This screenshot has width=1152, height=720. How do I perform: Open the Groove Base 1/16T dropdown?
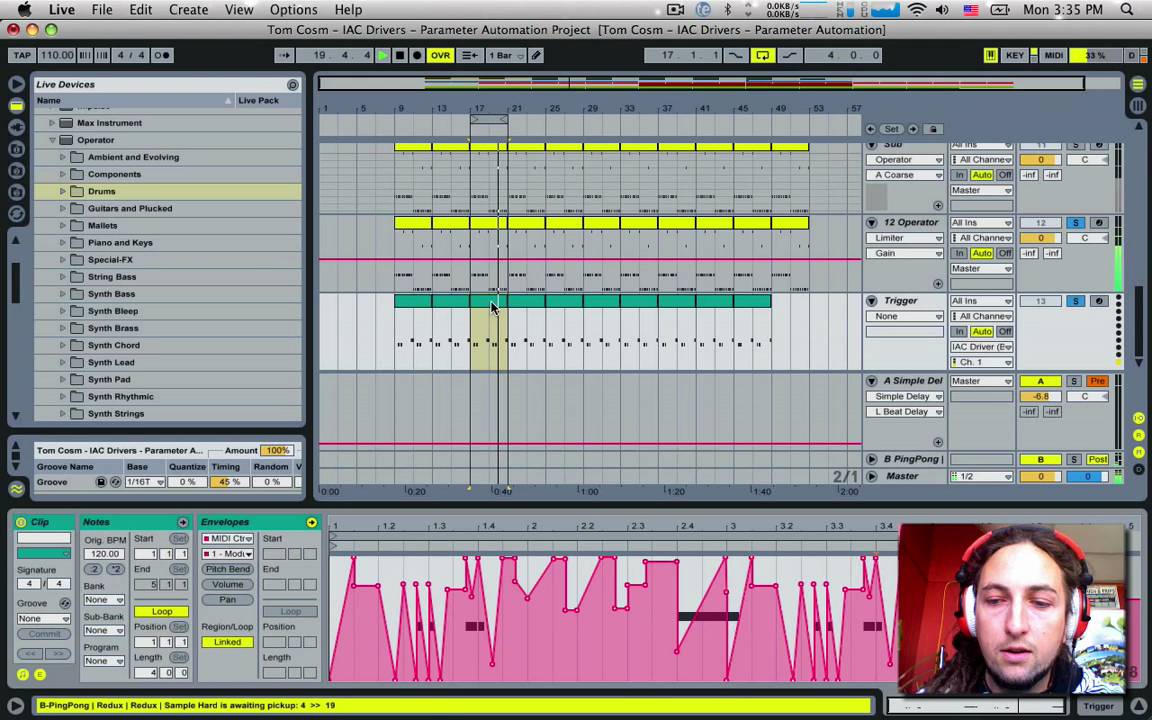[x=145, y=482]
